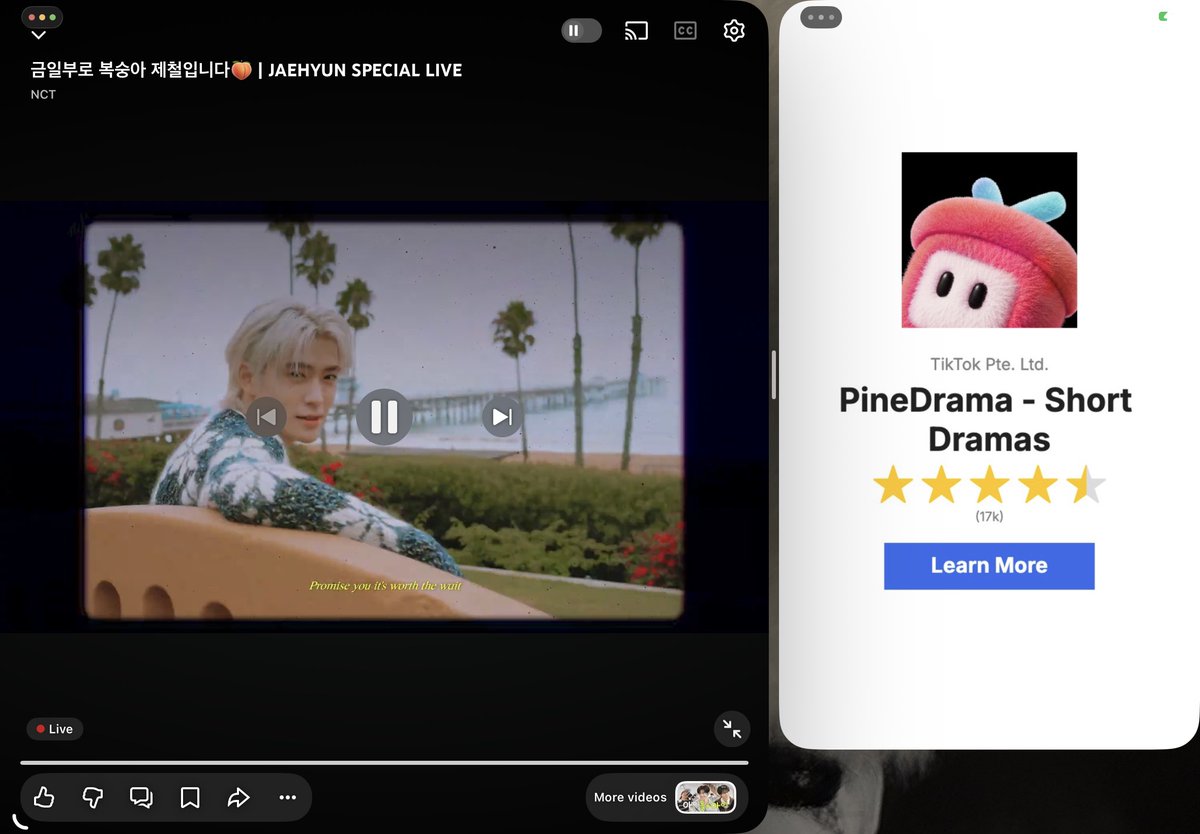Image resolution: width=1200 pixels, height=834 pixels.
Task: Click the JAEHYUN SPECIAL LIVE video title
Action: pyautogui.click(x=246, y=70)
